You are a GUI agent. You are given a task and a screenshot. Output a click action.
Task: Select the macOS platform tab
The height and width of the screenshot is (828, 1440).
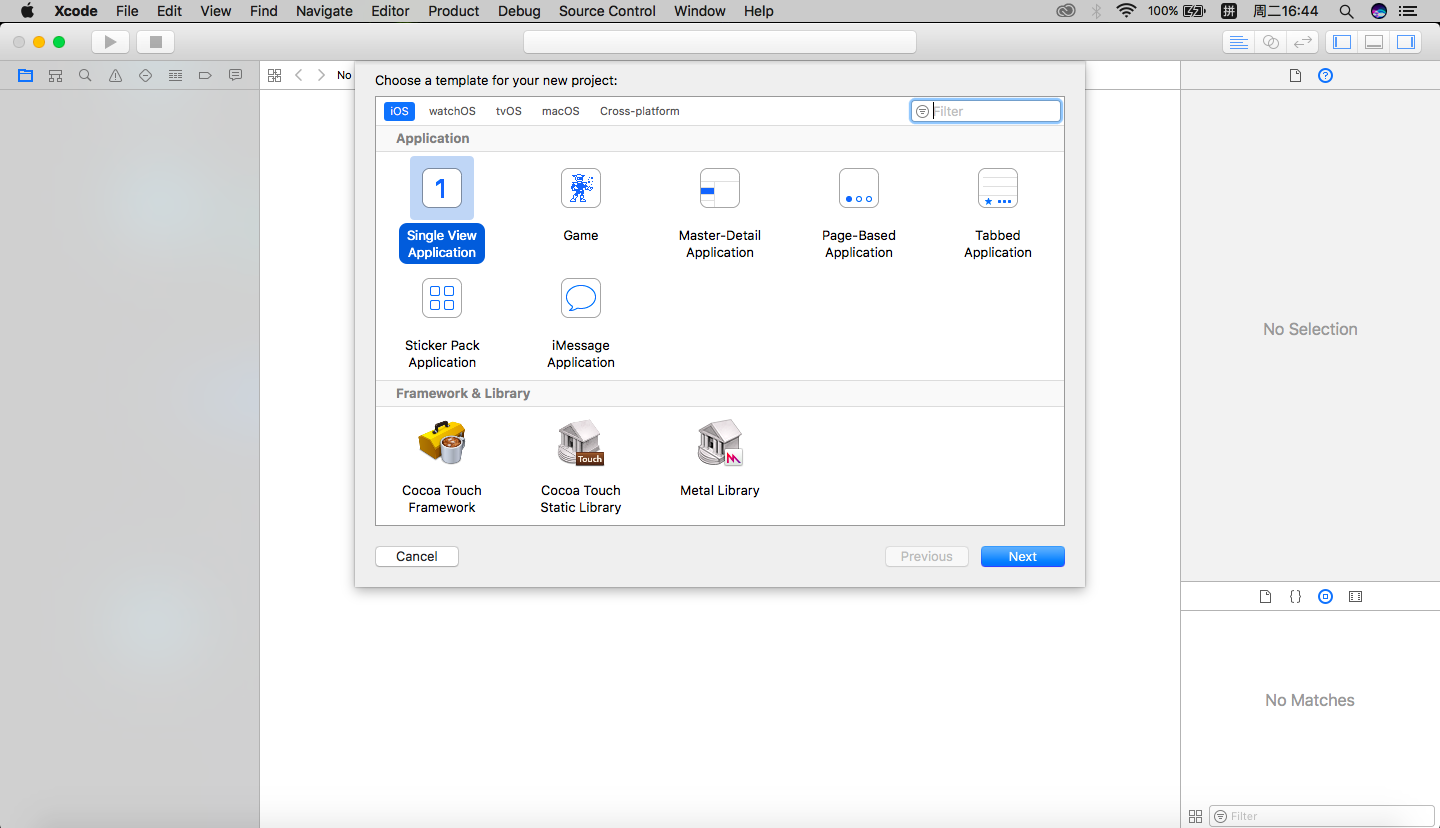[561, 111]
